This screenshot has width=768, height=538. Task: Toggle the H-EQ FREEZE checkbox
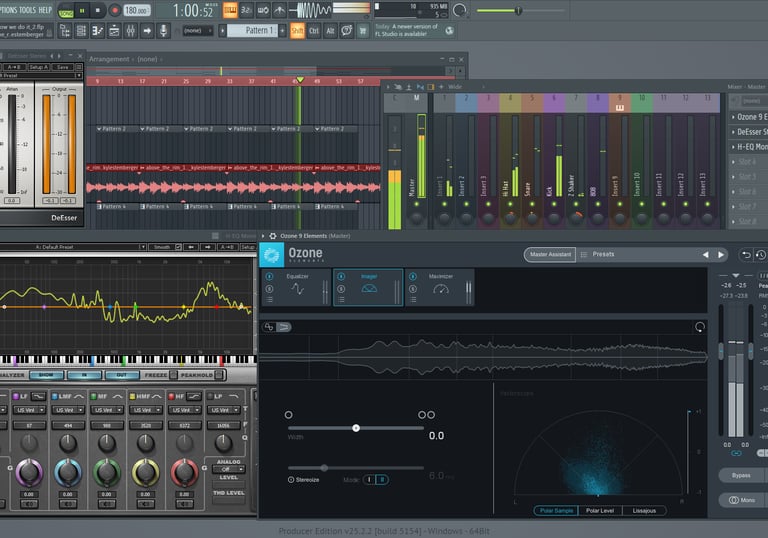(x=173, y=375)
